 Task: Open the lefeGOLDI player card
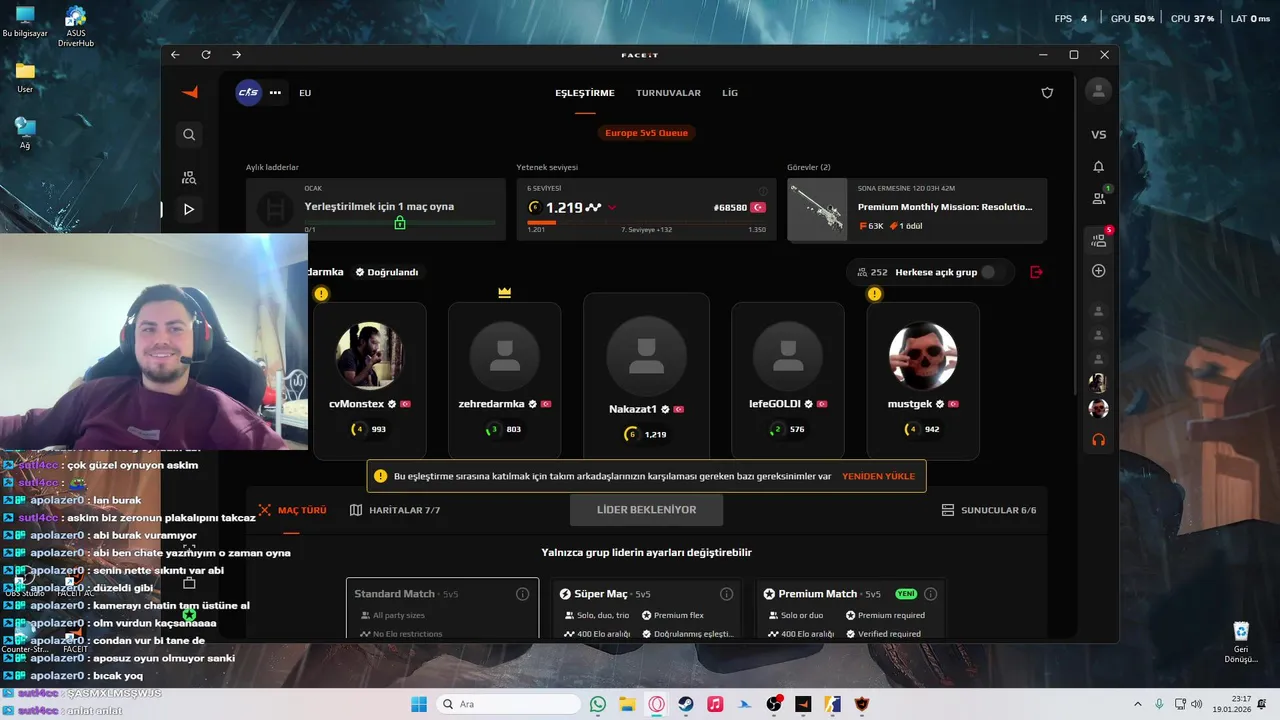tap(788, 381)
